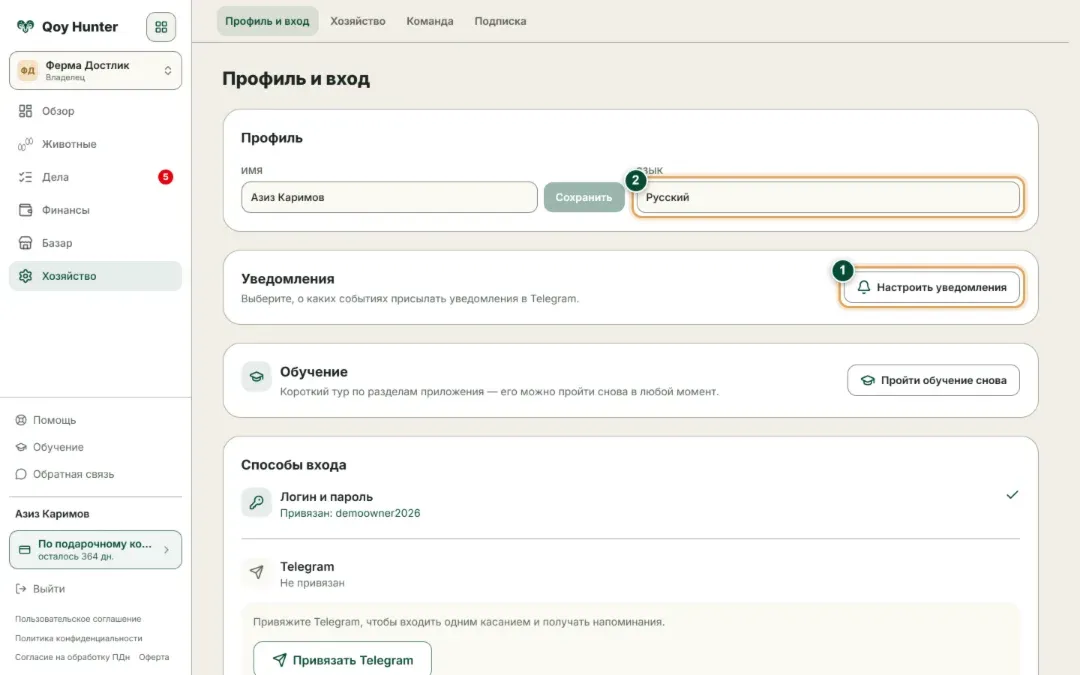Click the graduation cap icon beside Обучение heading
Screen dimensions: 1080x675
[256, 377]
